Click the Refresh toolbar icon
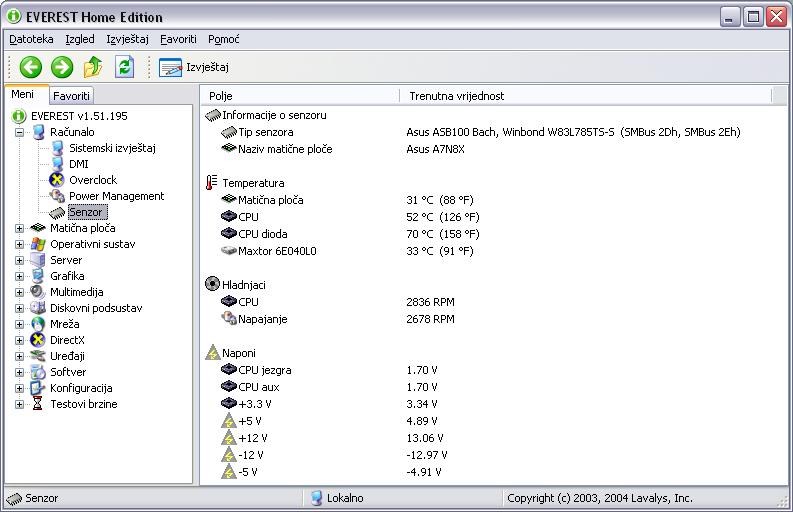The image size is (793, 512). tap(124, 67)
